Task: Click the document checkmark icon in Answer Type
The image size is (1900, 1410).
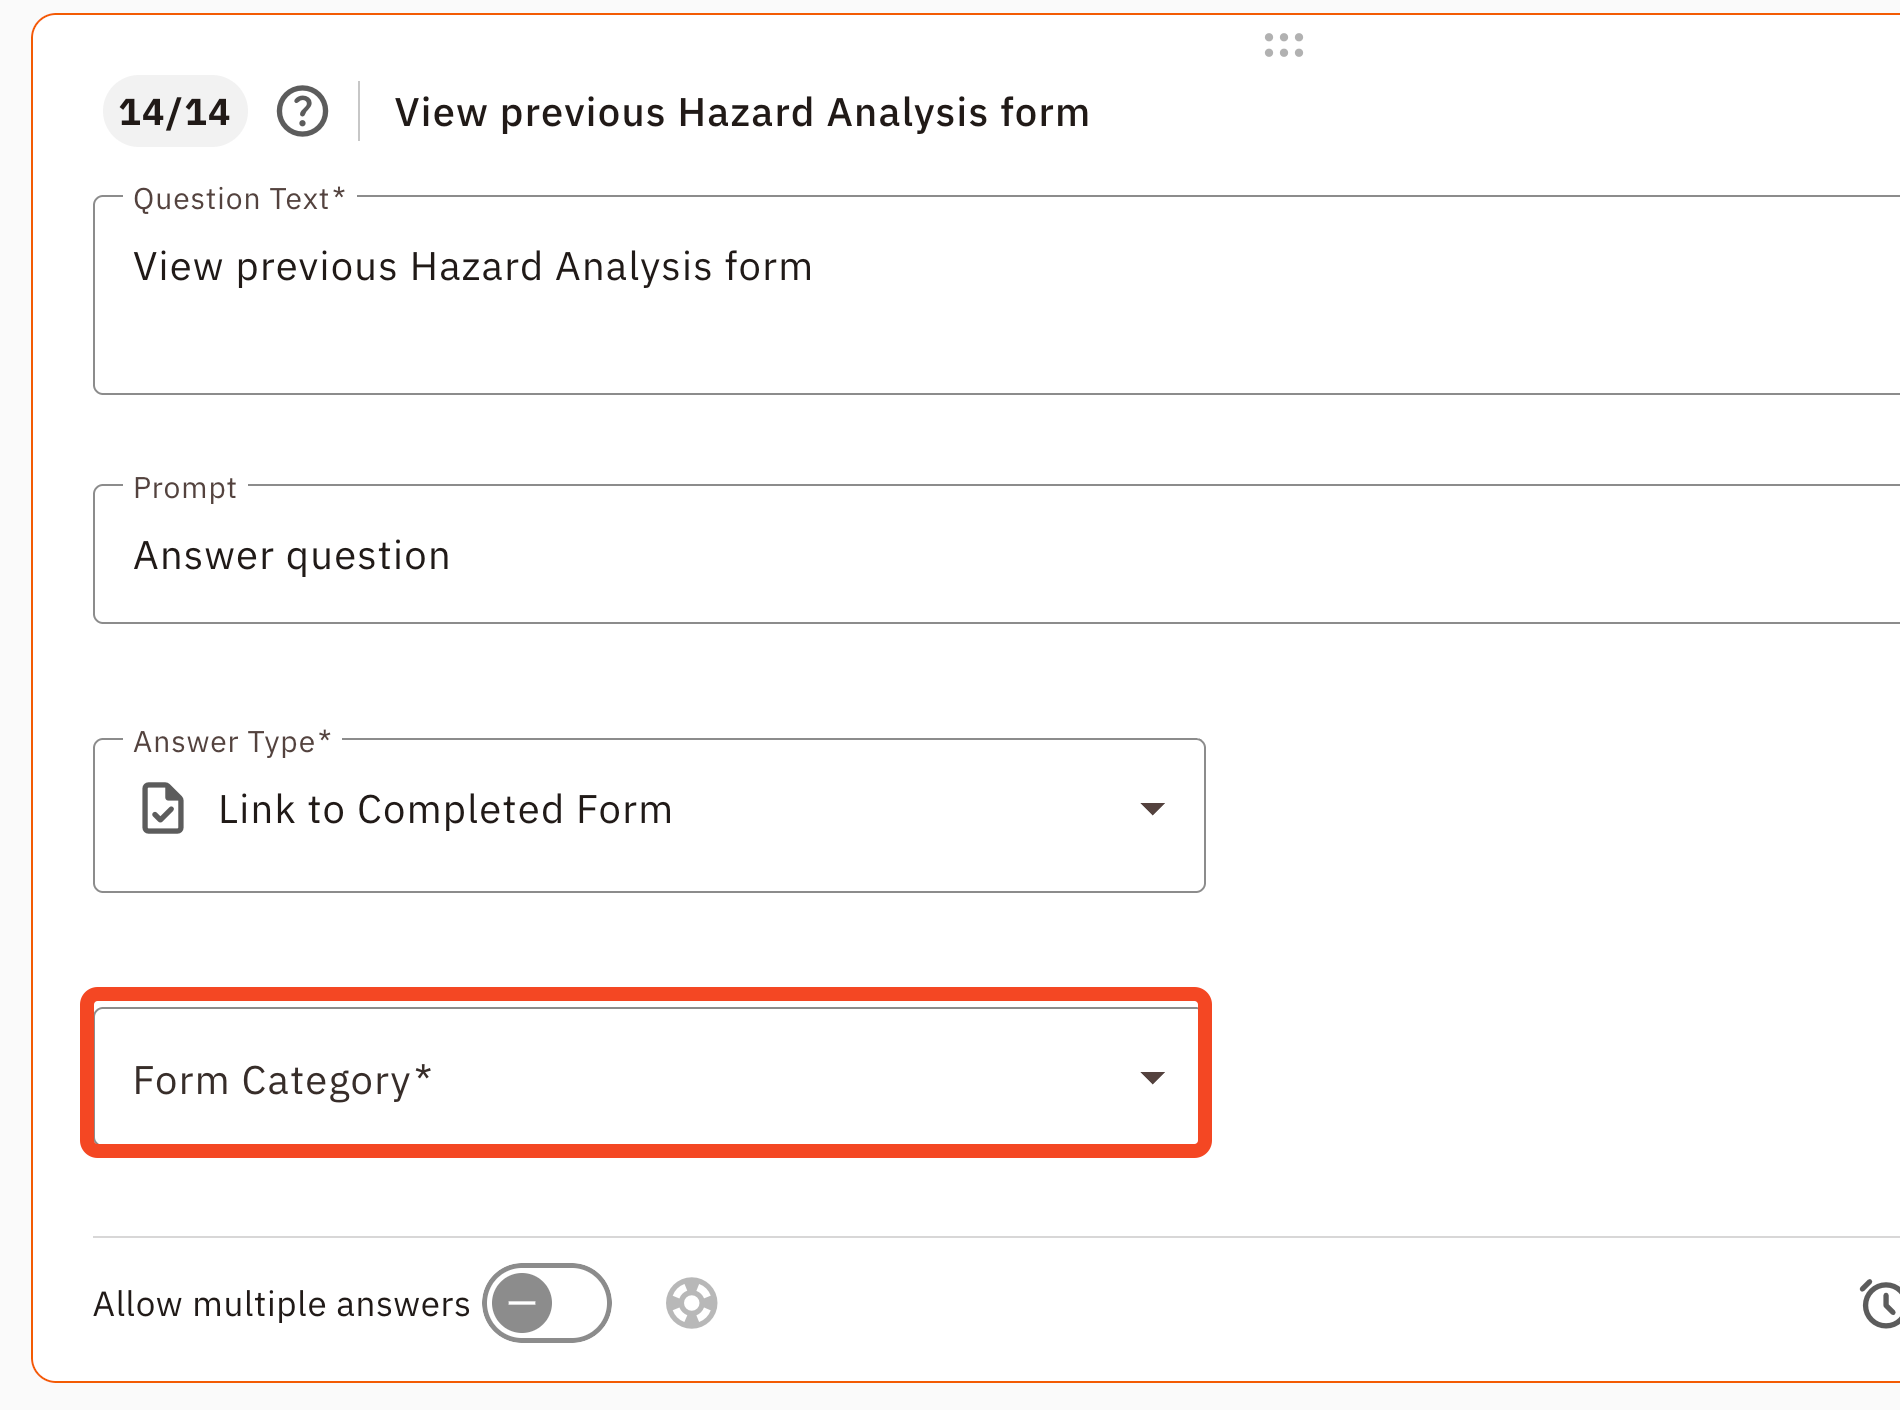Action: click(x=162, y=809)
